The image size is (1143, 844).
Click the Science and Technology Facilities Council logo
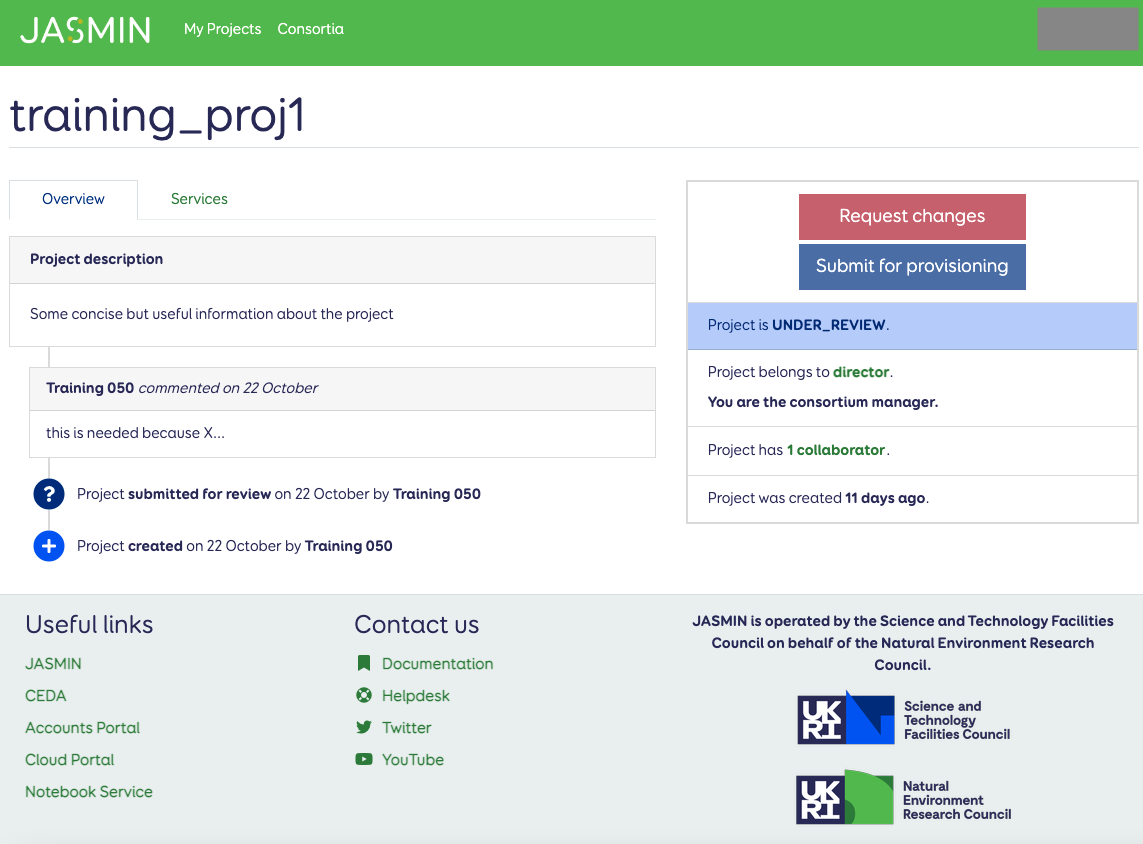(x=903, y=719)
